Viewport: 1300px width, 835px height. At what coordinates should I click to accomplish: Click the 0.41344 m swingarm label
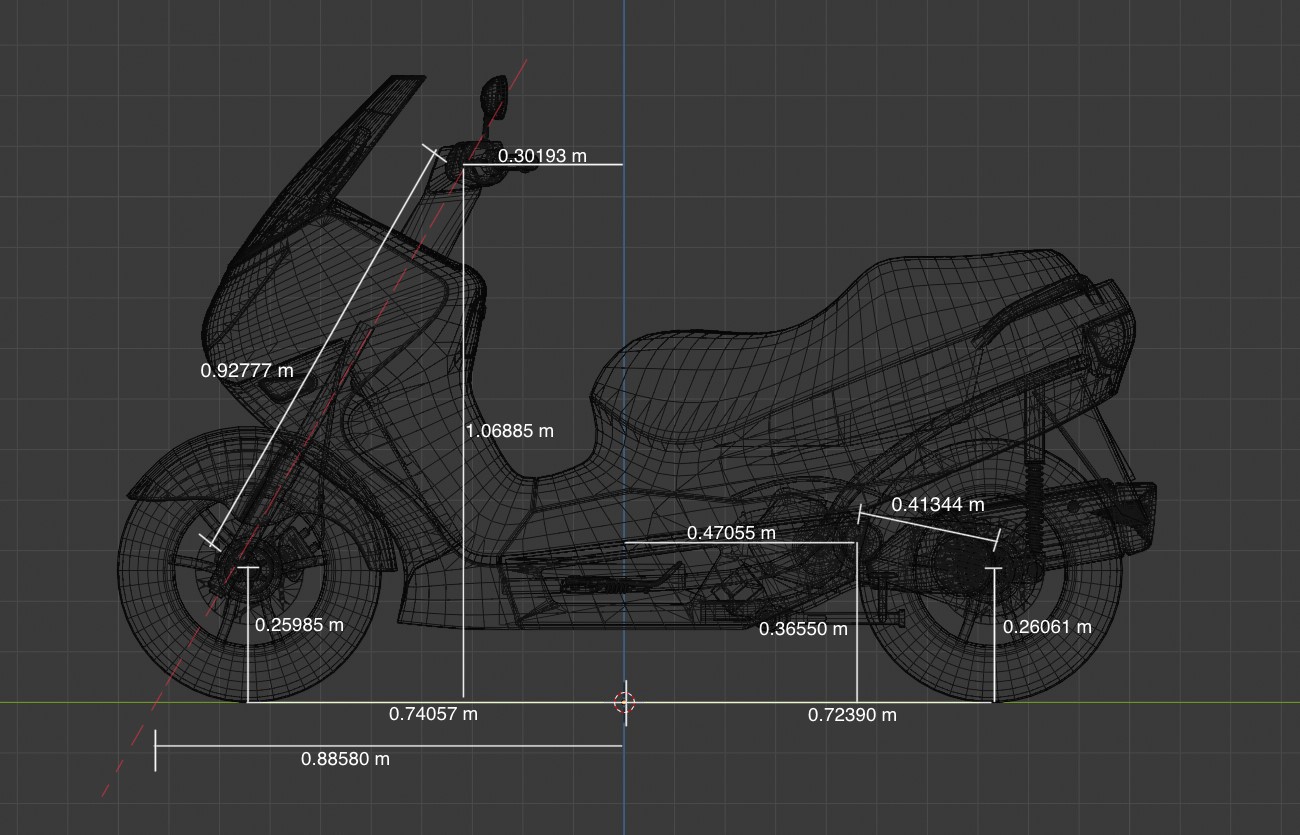938,504
